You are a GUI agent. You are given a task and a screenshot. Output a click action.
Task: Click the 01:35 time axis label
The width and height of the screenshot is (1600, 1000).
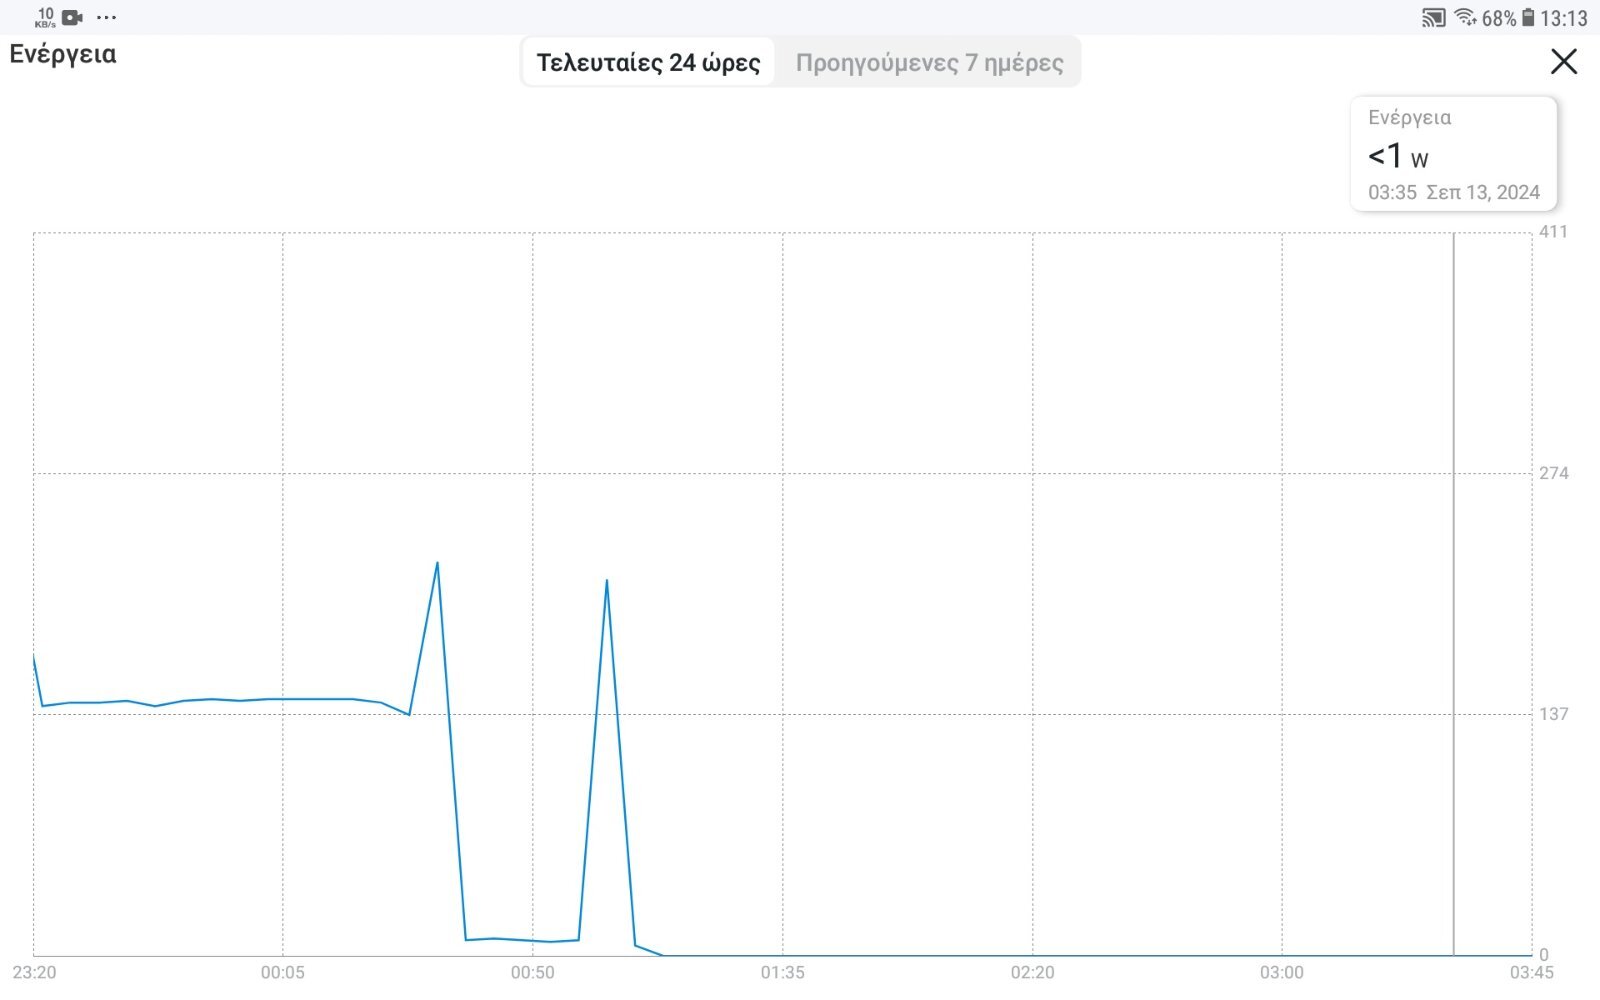pyautogui.click(x=782, y=972)
